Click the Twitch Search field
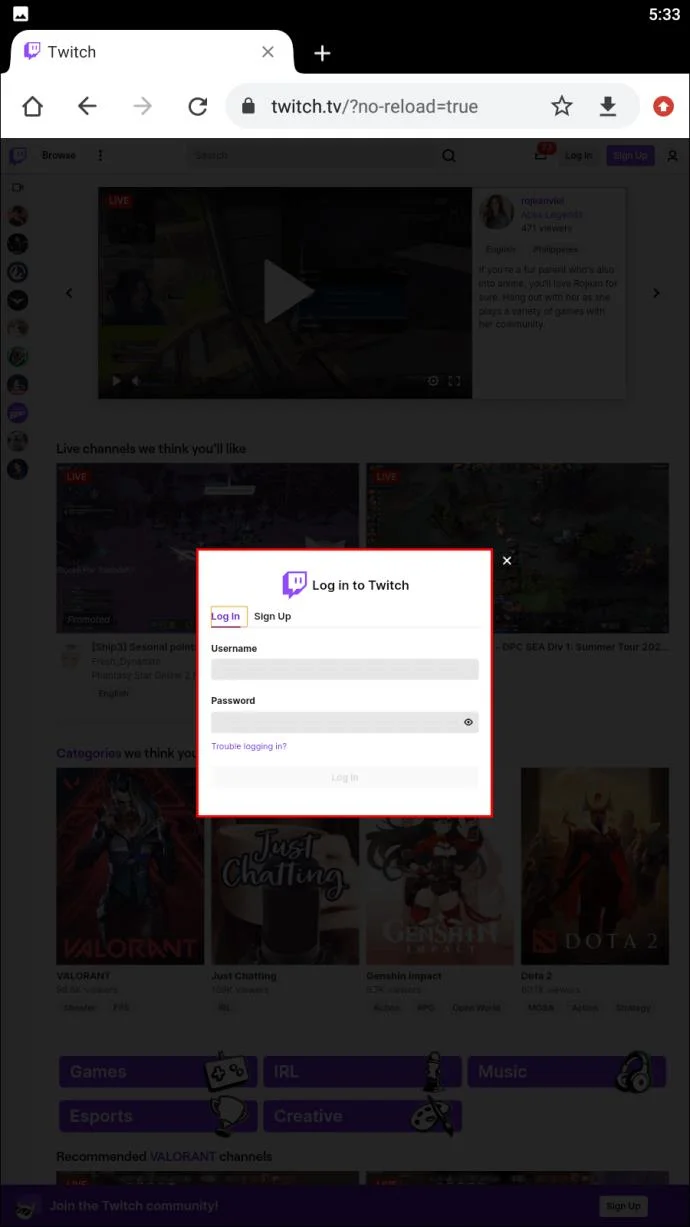 [x=310, y=156]
